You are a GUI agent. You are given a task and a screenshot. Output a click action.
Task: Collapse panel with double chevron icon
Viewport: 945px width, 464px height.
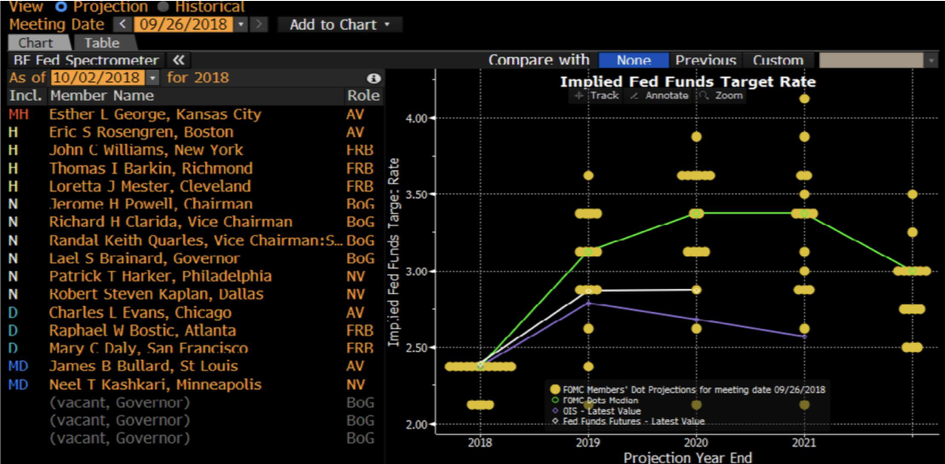point(178,61)
